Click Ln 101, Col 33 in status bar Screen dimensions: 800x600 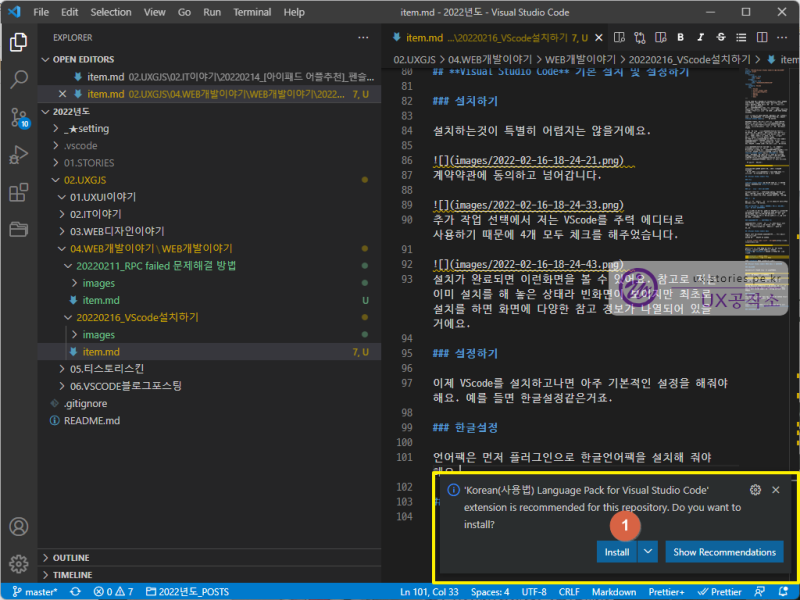pyautogui.click(x=429, y=592)
